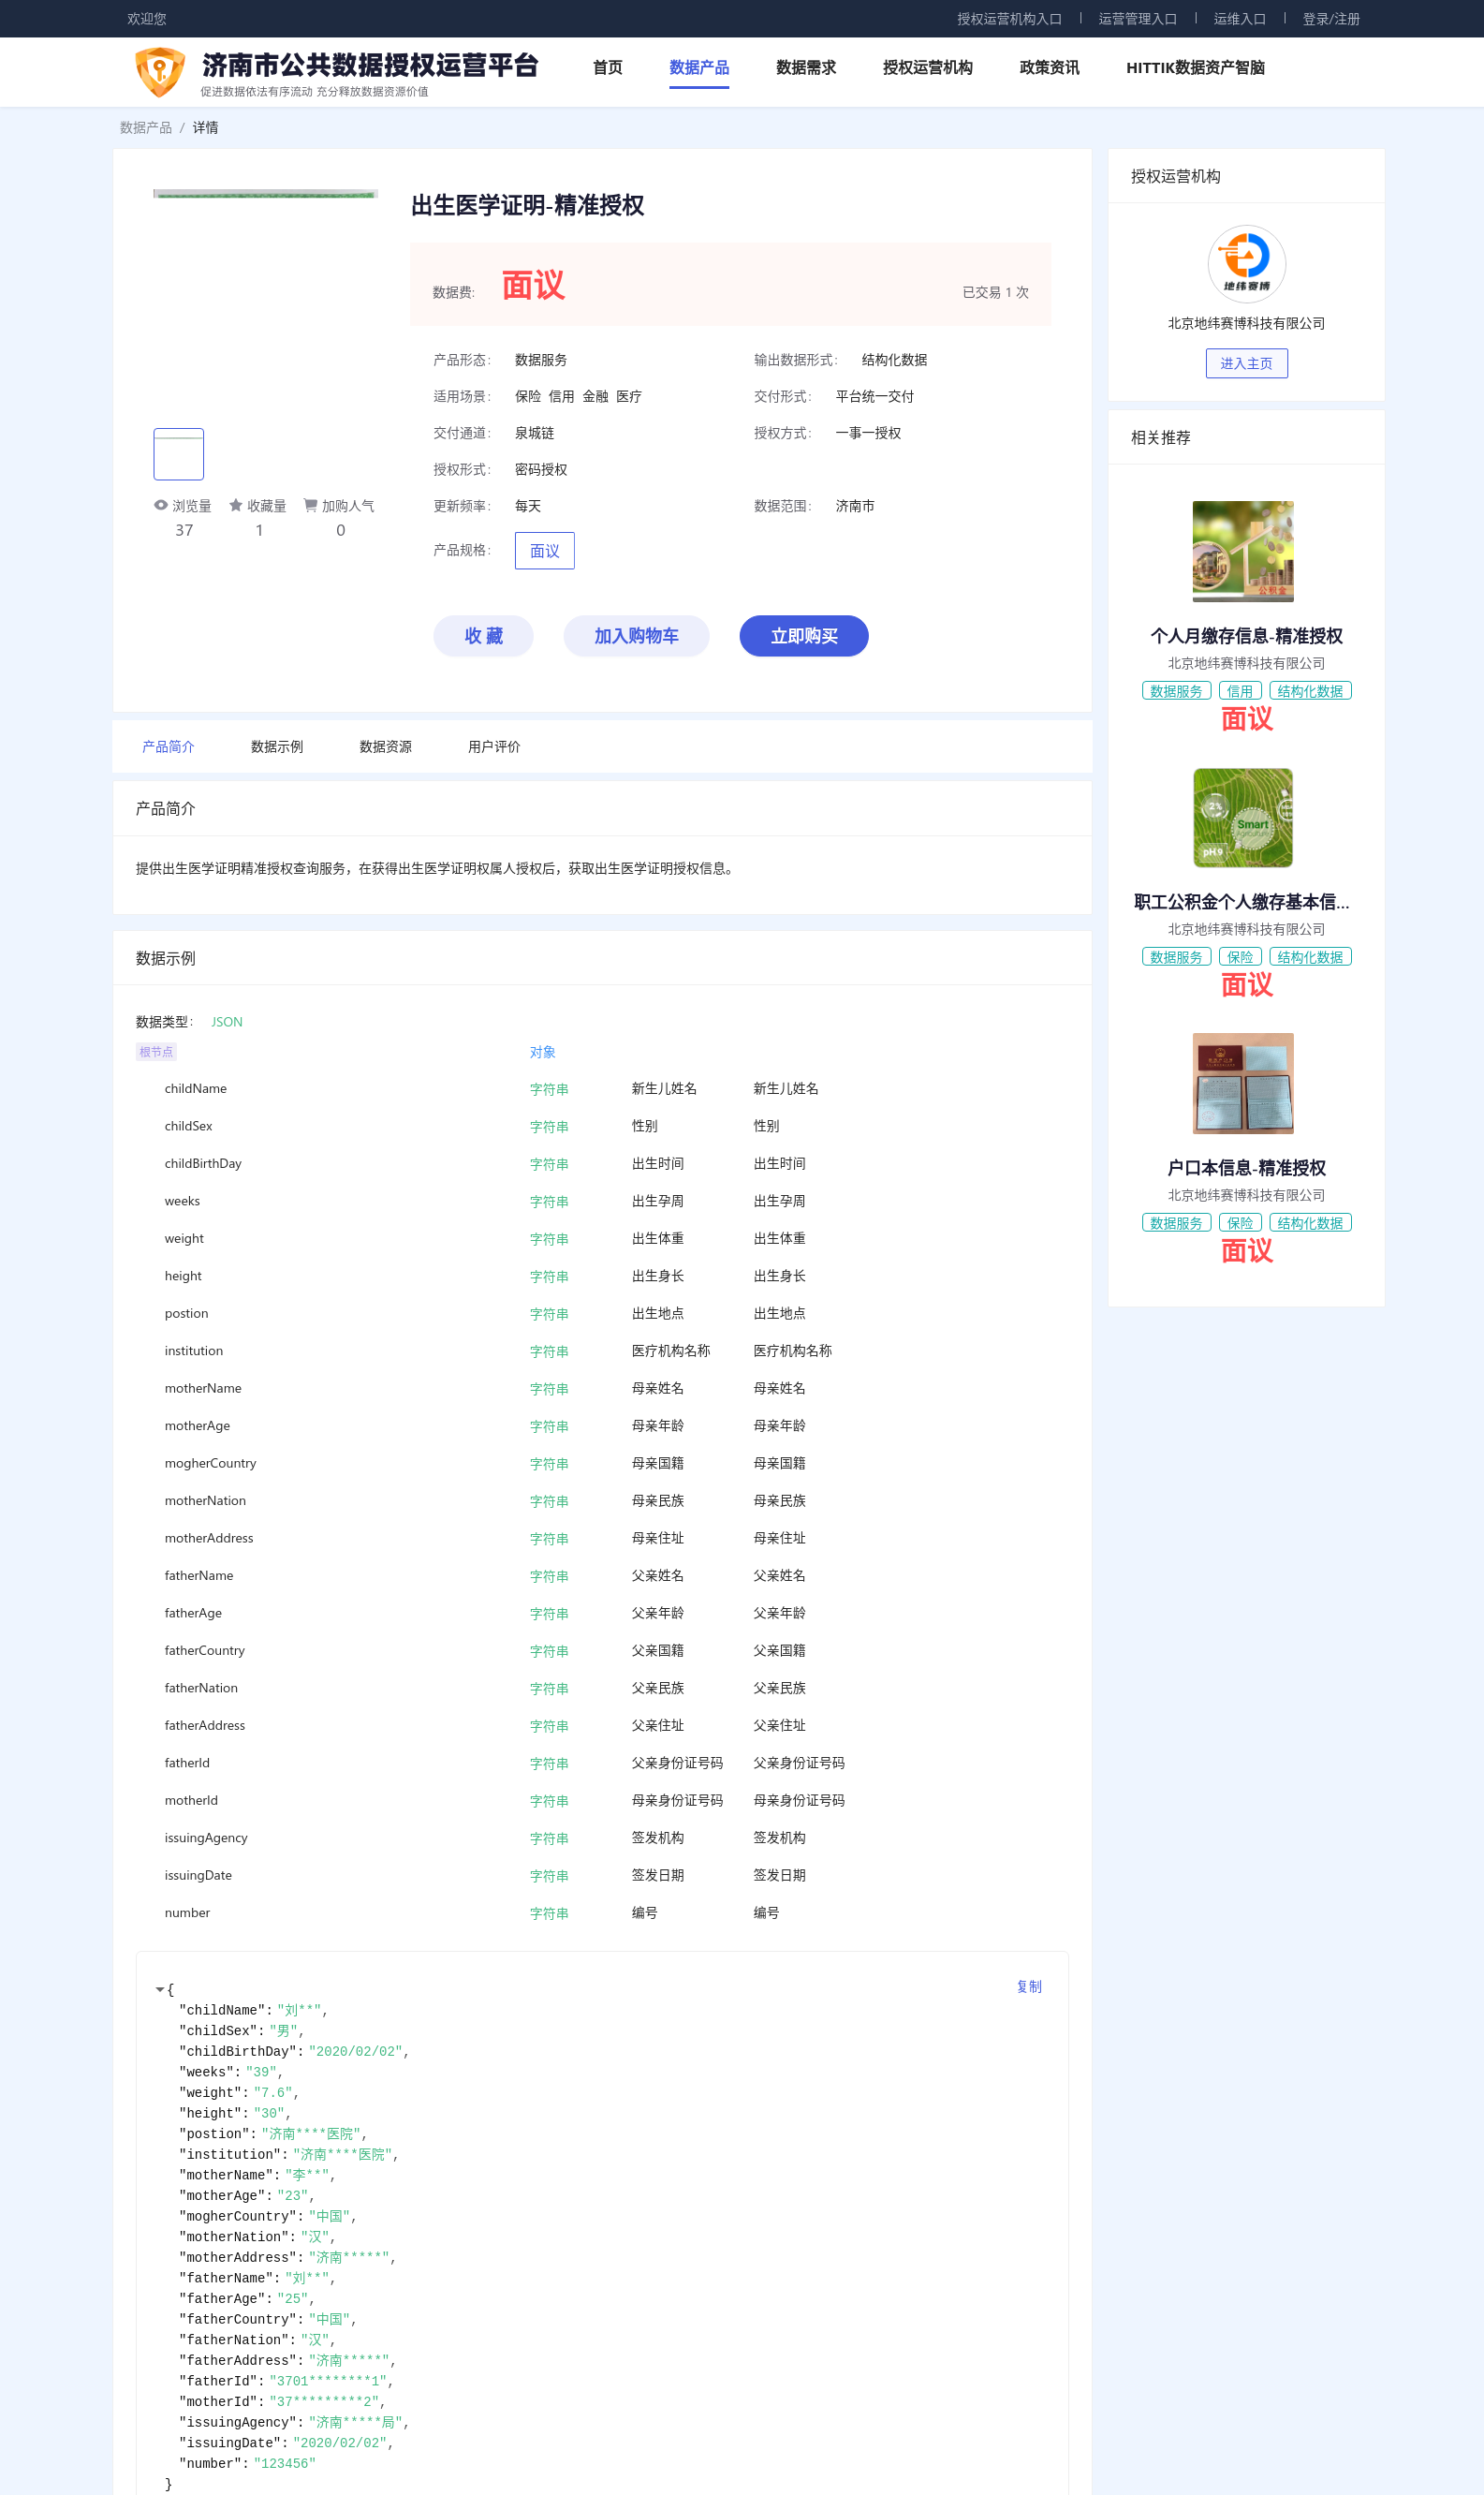Click the 根节点 label in the schema

click(x=156, y=1052)
